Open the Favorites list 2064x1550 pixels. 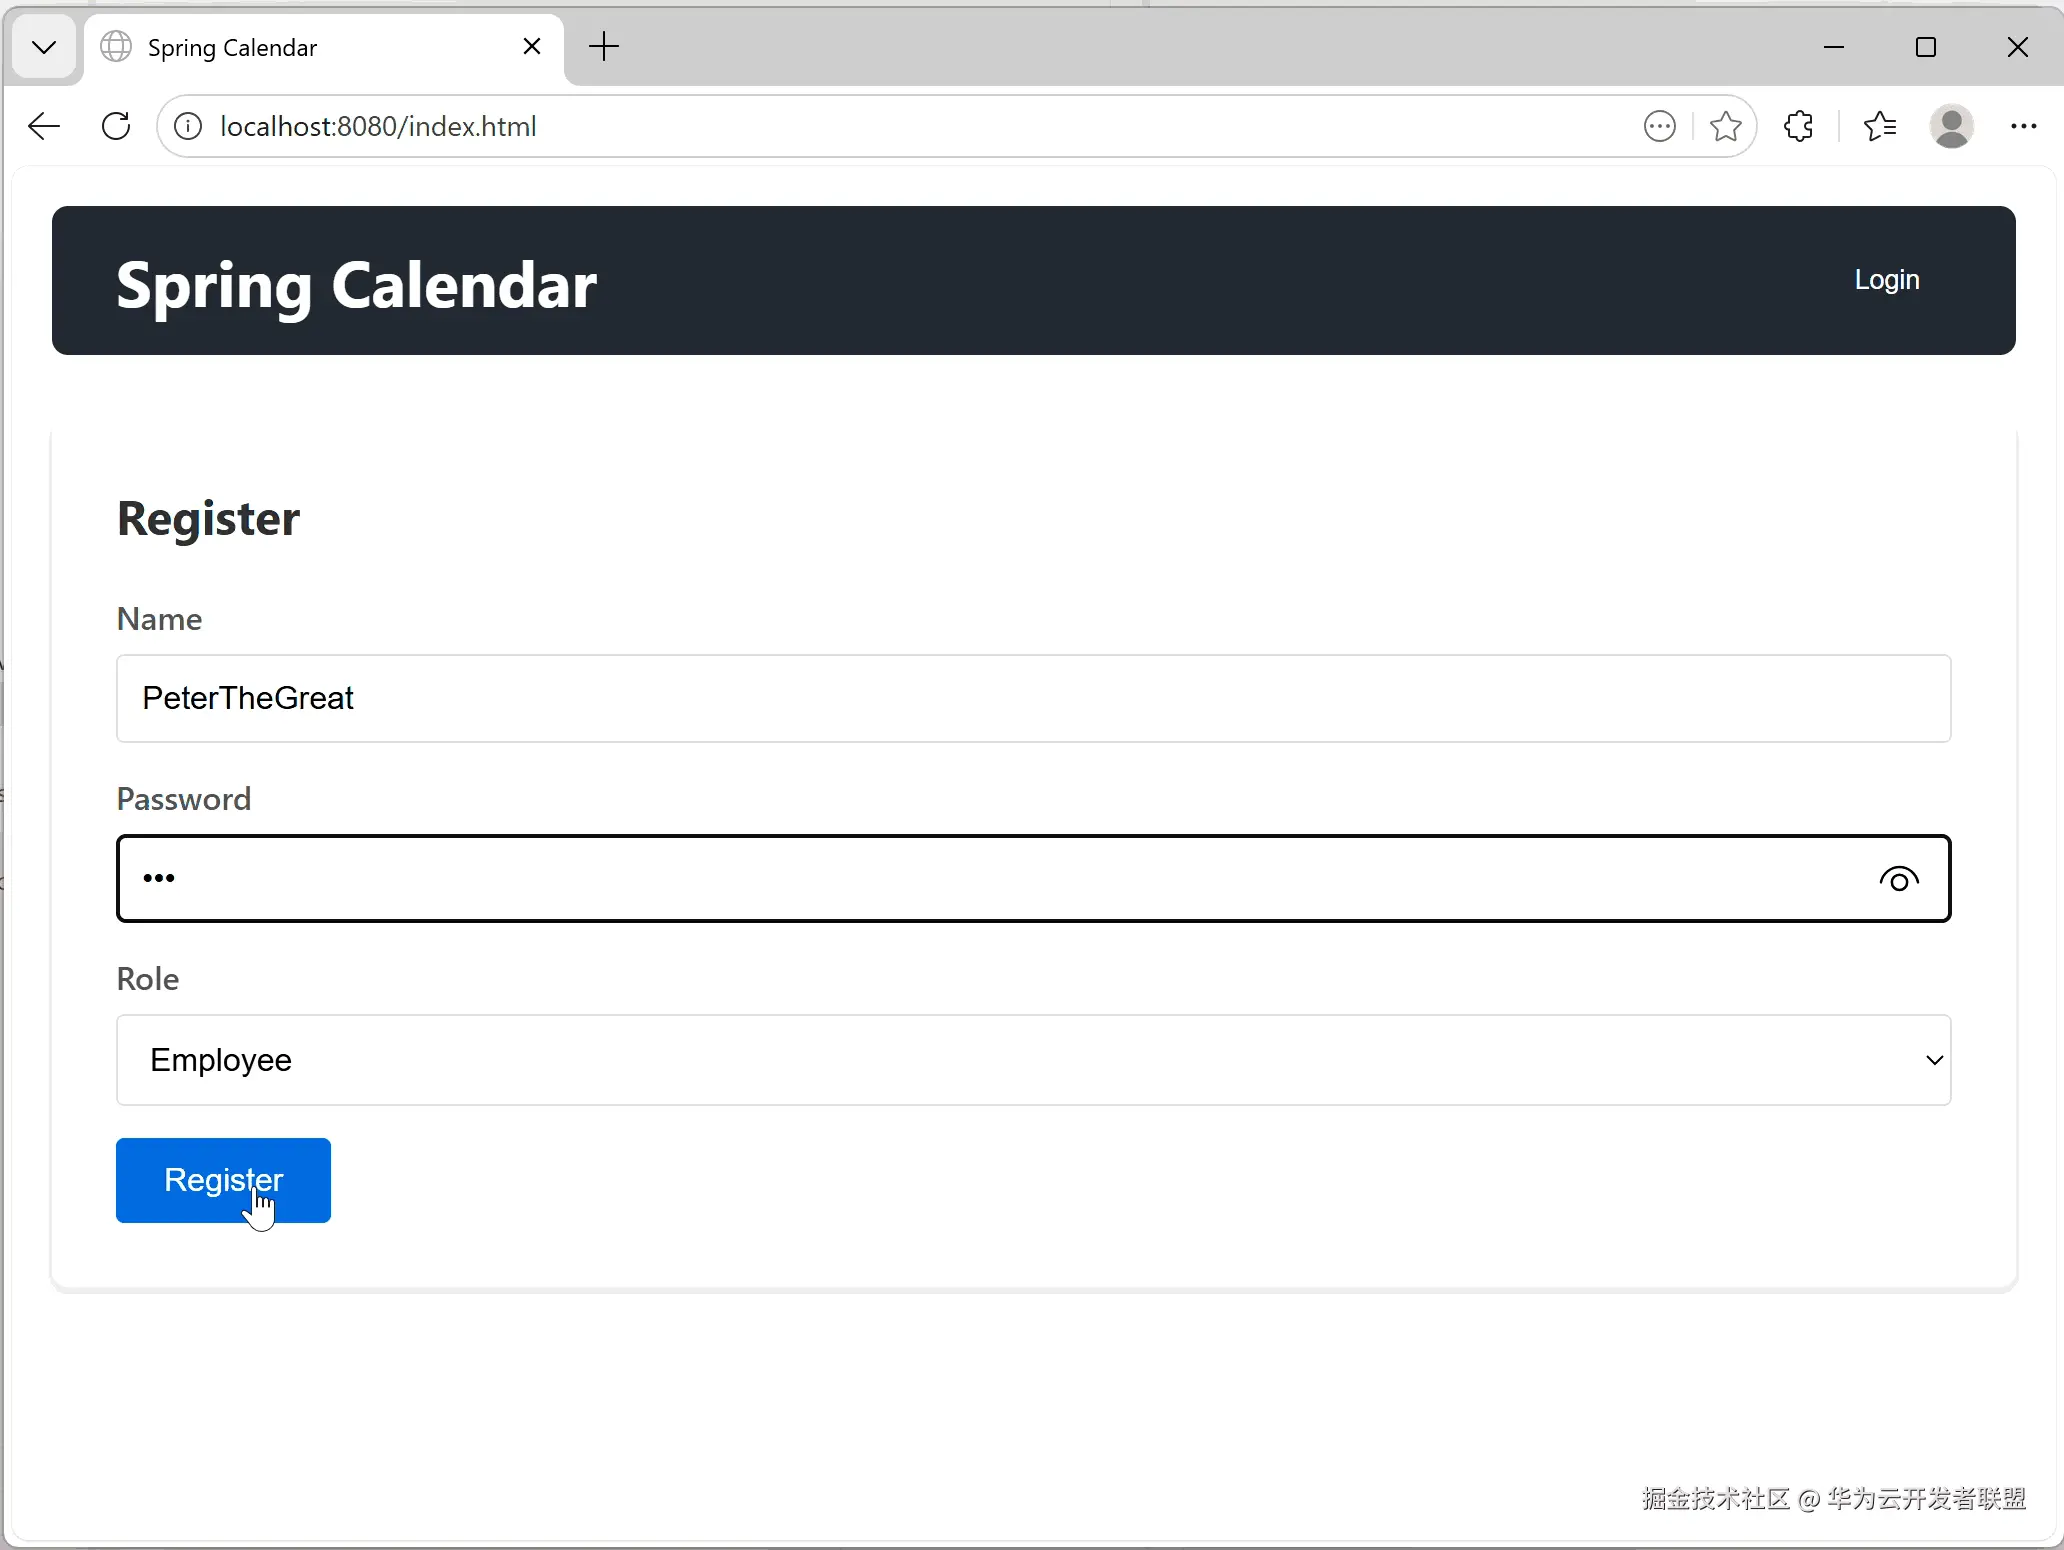click(1880, 126)
